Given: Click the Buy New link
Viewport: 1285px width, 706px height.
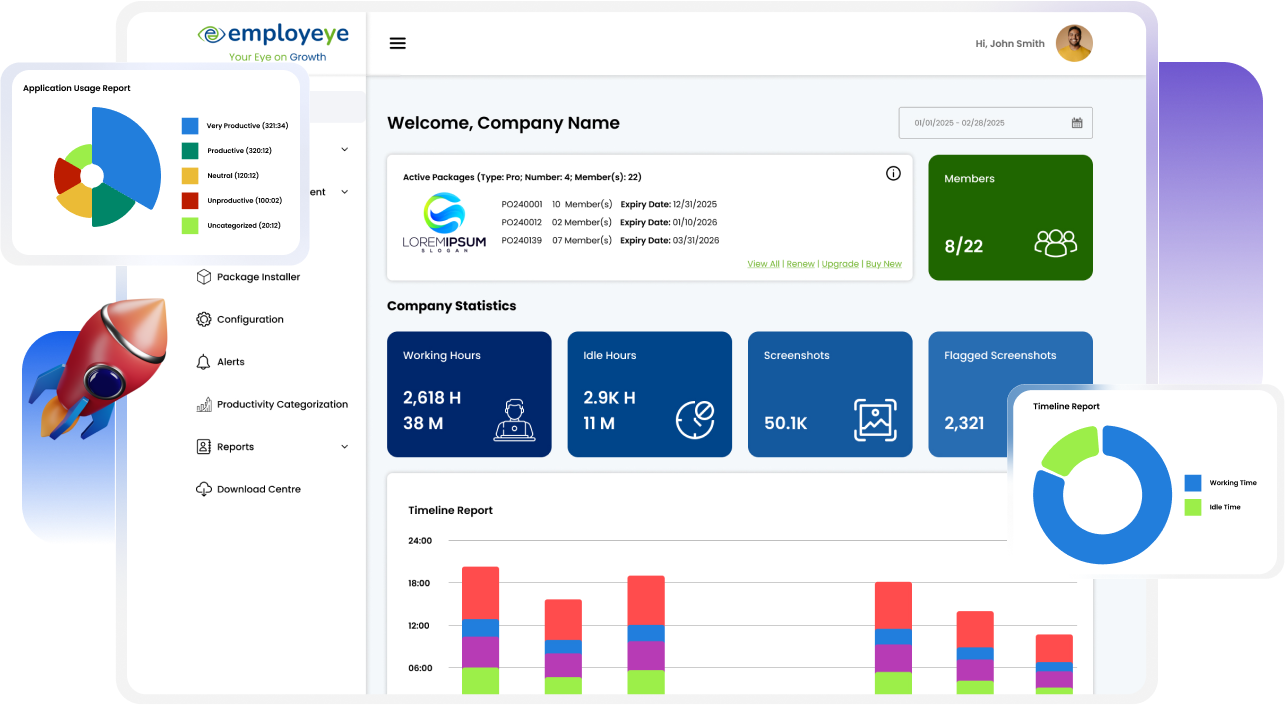Looking at the screenshot, I should pyautogui.click(x=883, y=264).
